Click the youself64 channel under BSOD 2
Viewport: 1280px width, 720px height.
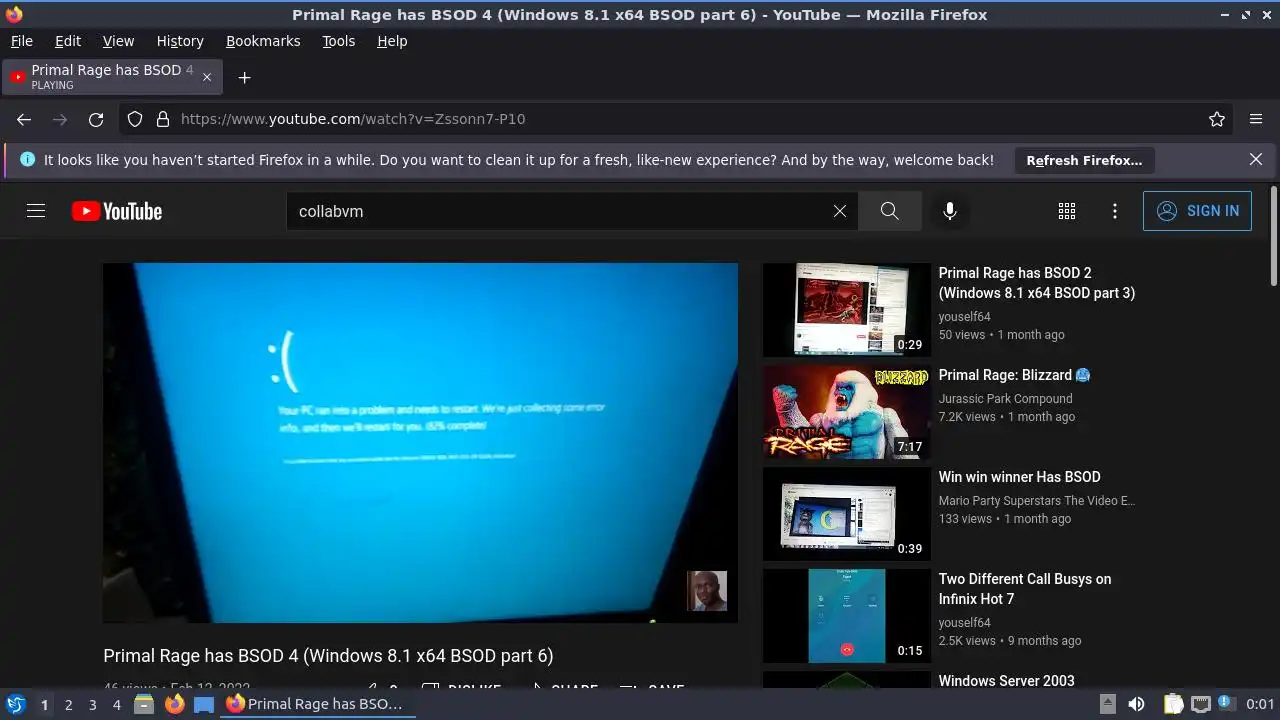coord(964,316)
